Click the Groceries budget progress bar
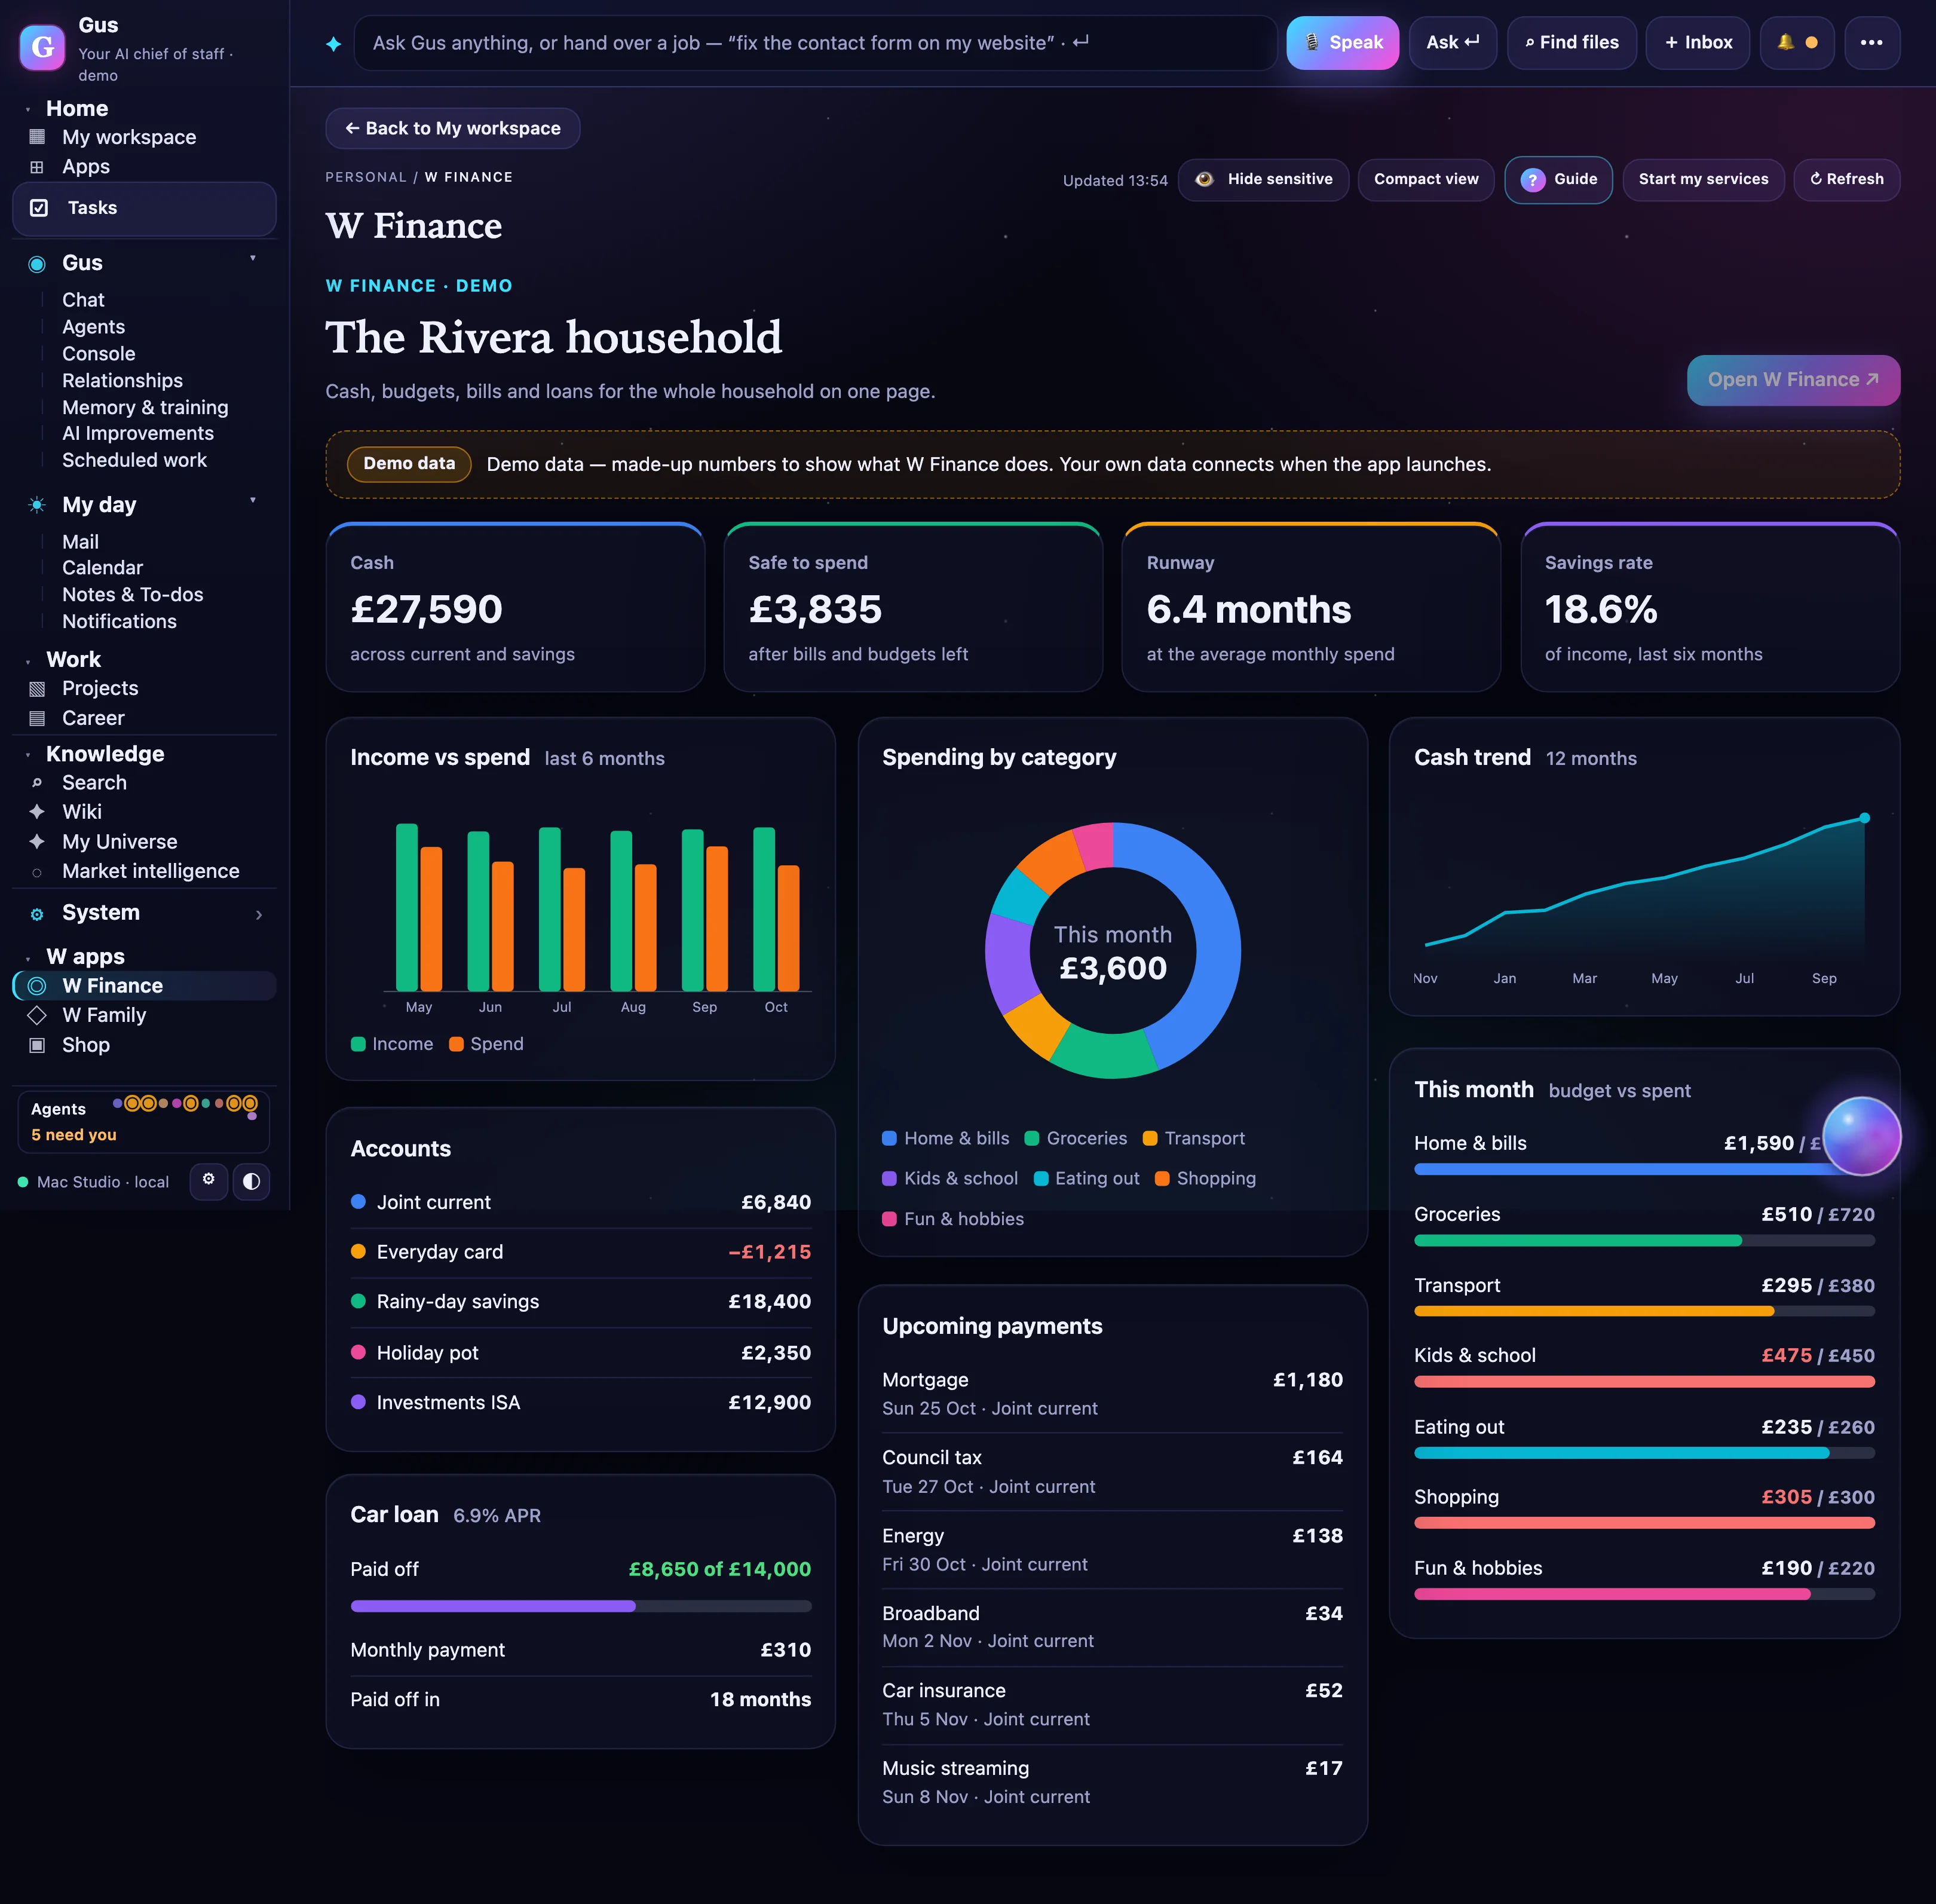The image size is (1936, 1904). (1644, 1241)
